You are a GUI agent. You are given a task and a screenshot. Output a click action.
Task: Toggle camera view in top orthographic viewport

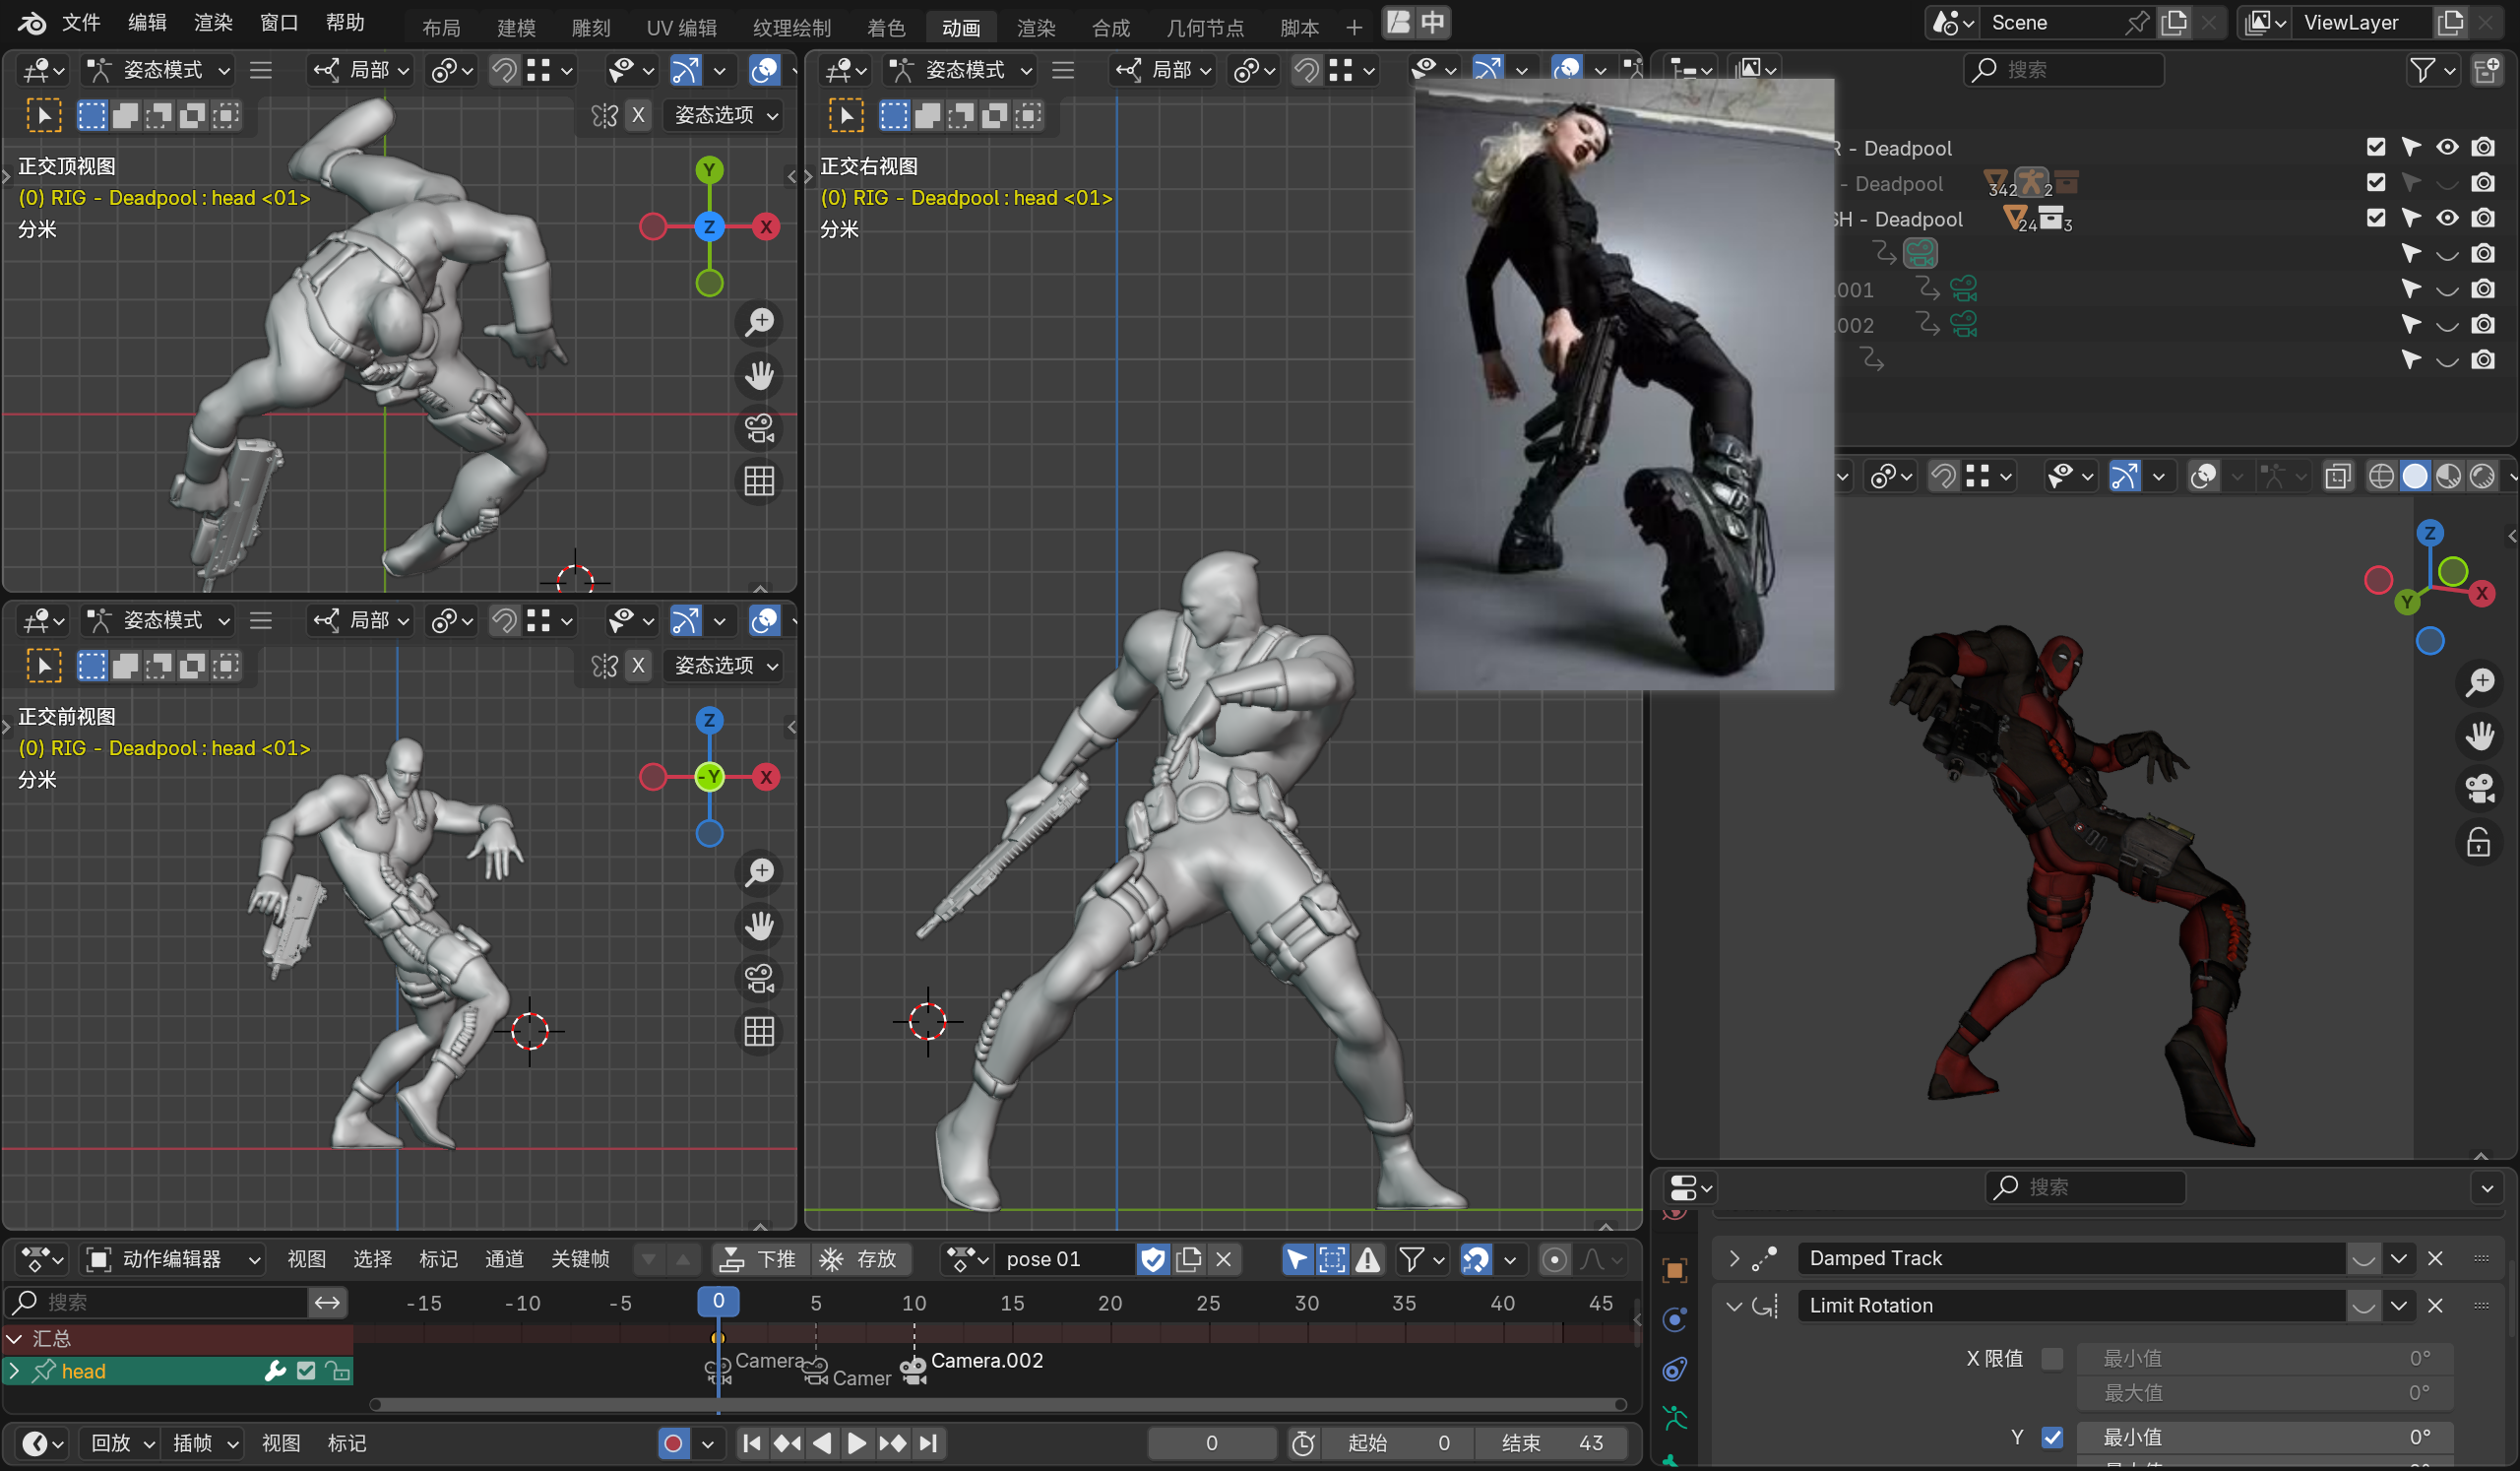tap(760, 428)
